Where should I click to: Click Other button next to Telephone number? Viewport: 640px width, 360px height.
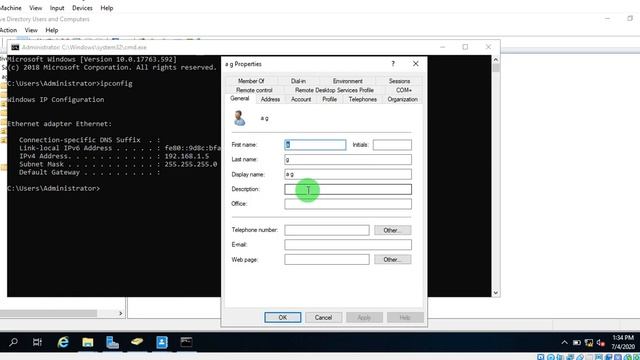393,230
